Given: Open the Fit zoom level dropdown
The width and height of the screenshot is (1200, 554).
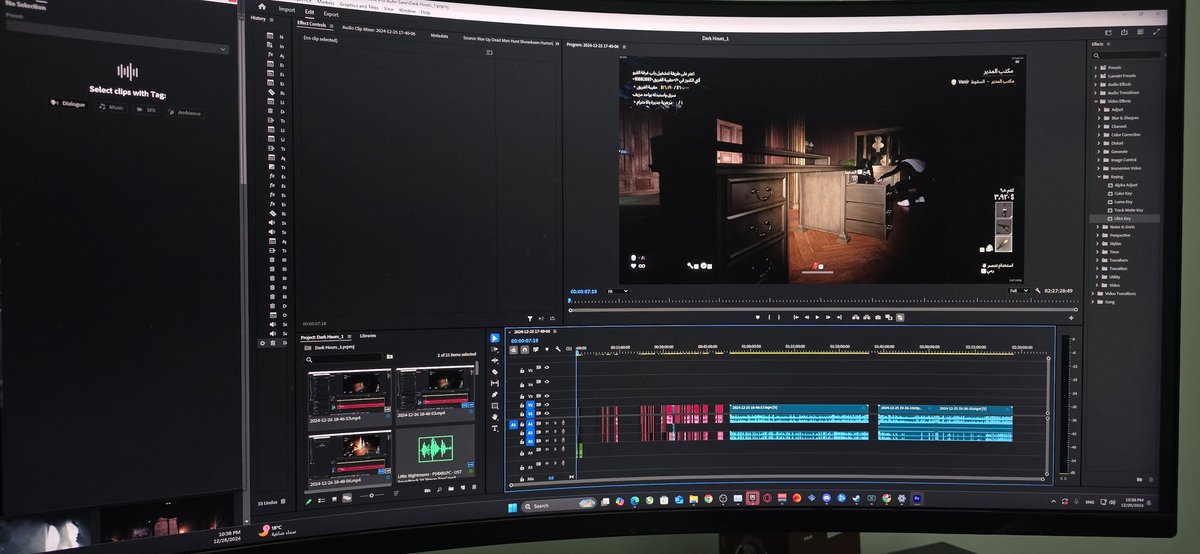Looking at the screenshot, I should tap(620, 291).
